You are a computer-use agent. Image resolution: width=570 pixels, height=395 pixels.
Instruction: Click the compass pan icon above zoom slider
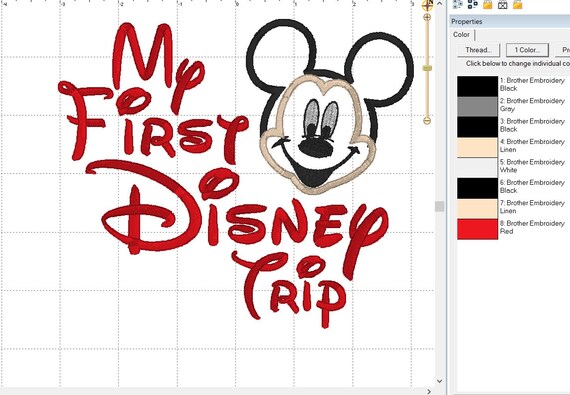428,5
